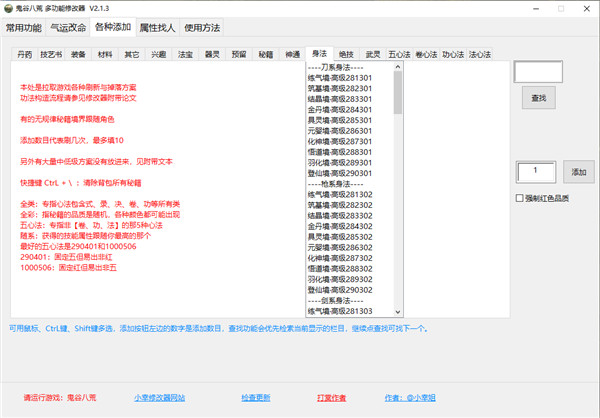
Task: Click the list scrollbar down arrow
Action: tap(398, 312)
